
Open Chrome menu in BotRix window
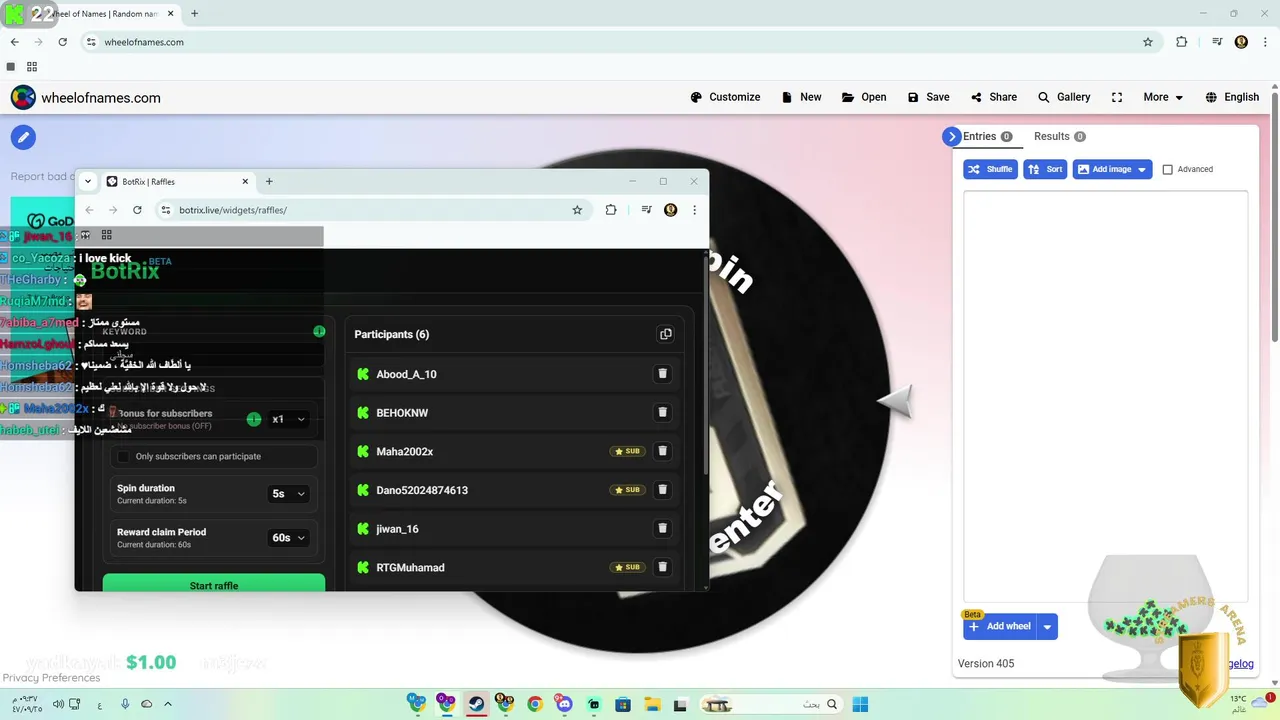(694, 210)
